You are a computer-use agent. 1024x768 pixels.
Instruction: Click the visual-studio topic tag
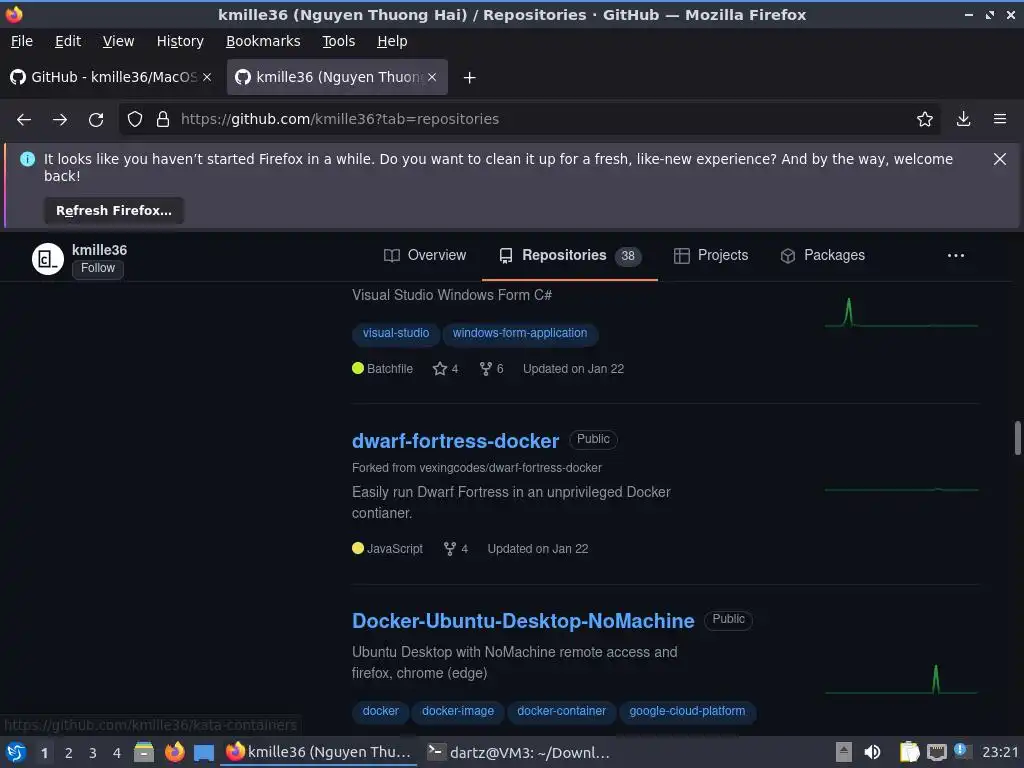(x=396, y=333)
